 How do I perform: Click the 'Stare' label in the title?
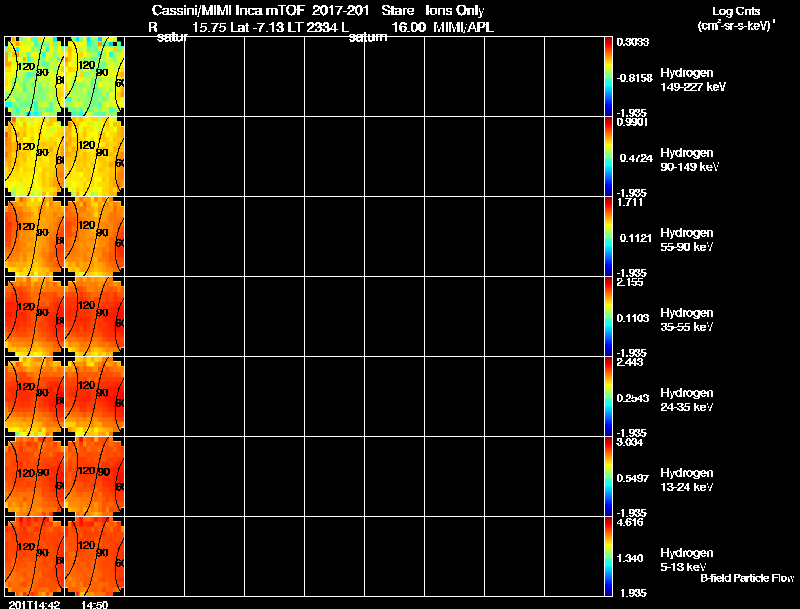coord(397,10)
